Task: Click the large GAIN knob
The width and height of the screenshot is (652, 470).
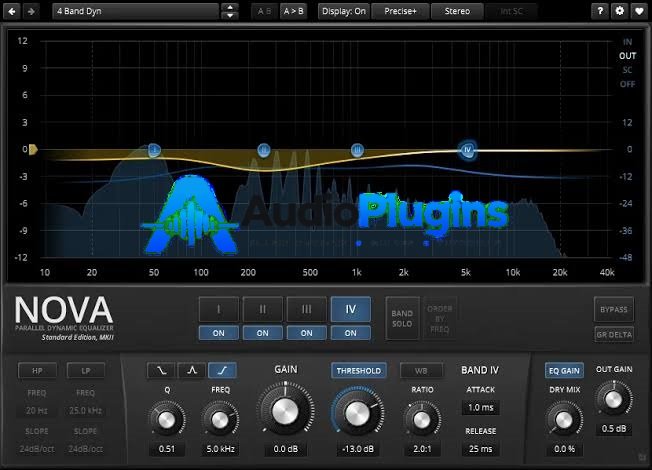Action: point(285,412)
